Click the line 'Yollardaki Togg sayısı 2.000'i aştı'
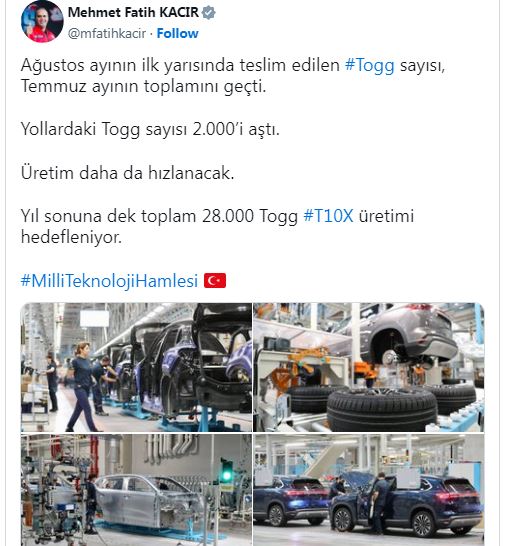507x546 pixels. click(x=150, y=130)
